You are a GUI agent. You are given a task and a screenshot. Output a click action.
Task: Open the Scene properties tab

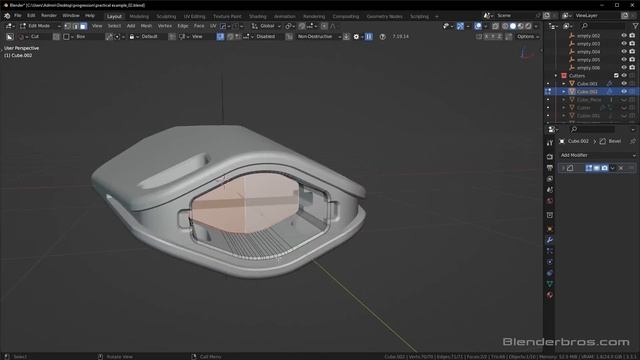(x=550, y=190)
